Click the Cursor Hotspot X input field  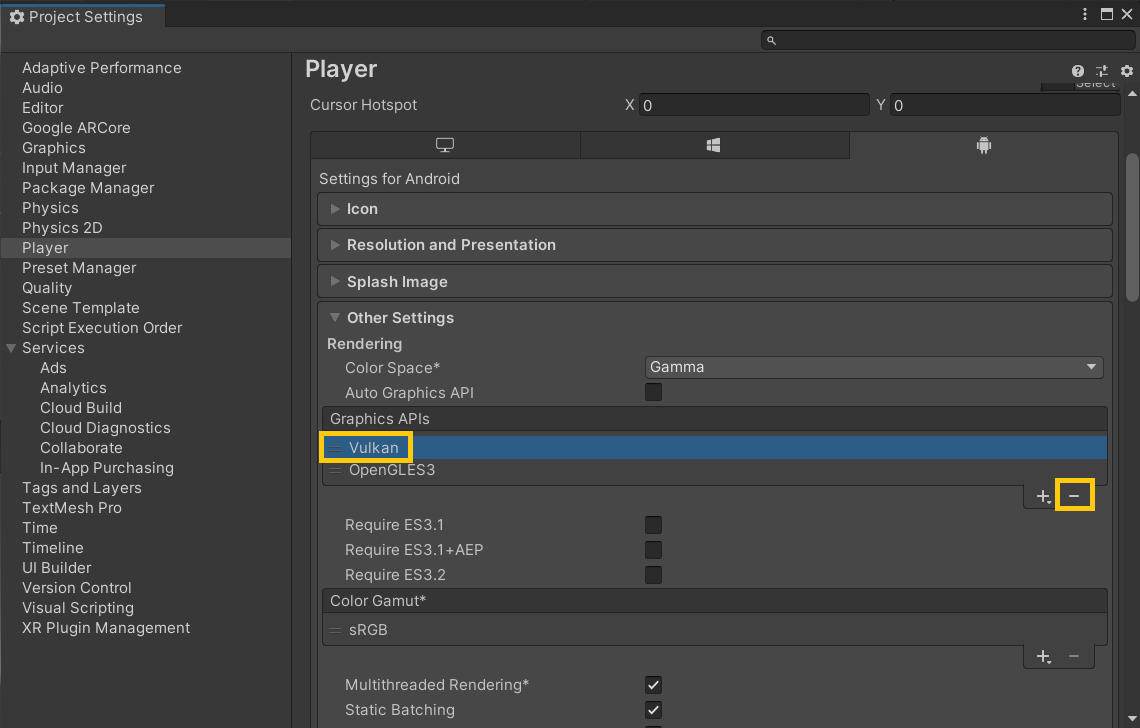tap(754, 105)
